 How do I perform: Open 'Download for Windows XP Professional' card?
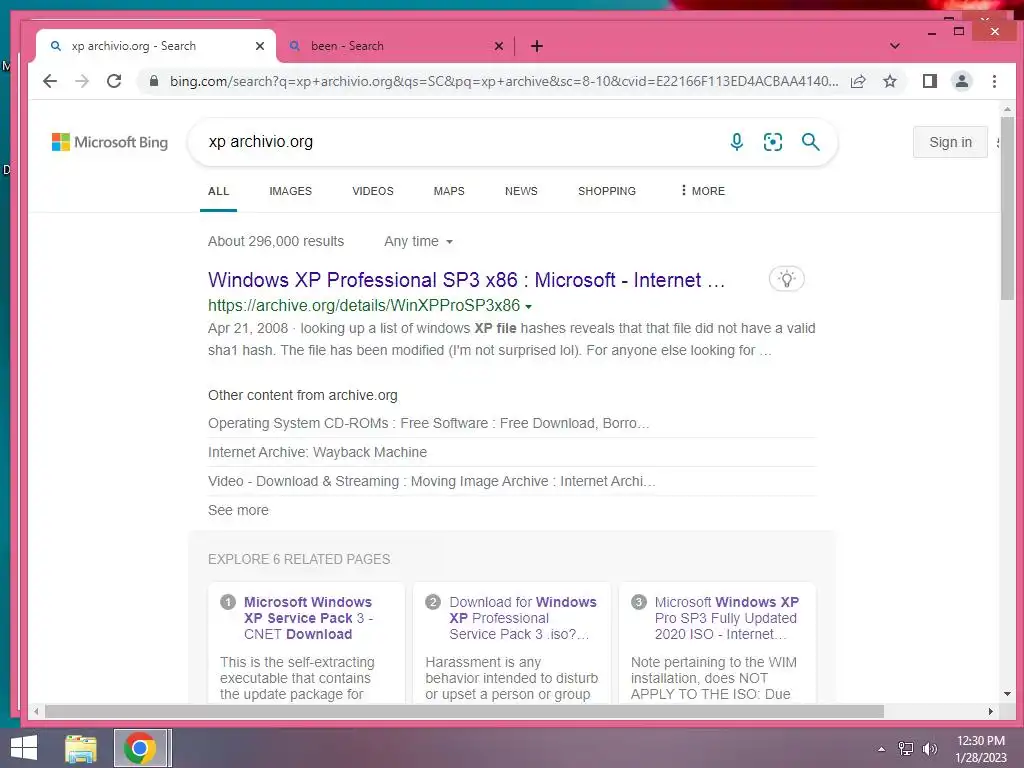pos(522,618)
